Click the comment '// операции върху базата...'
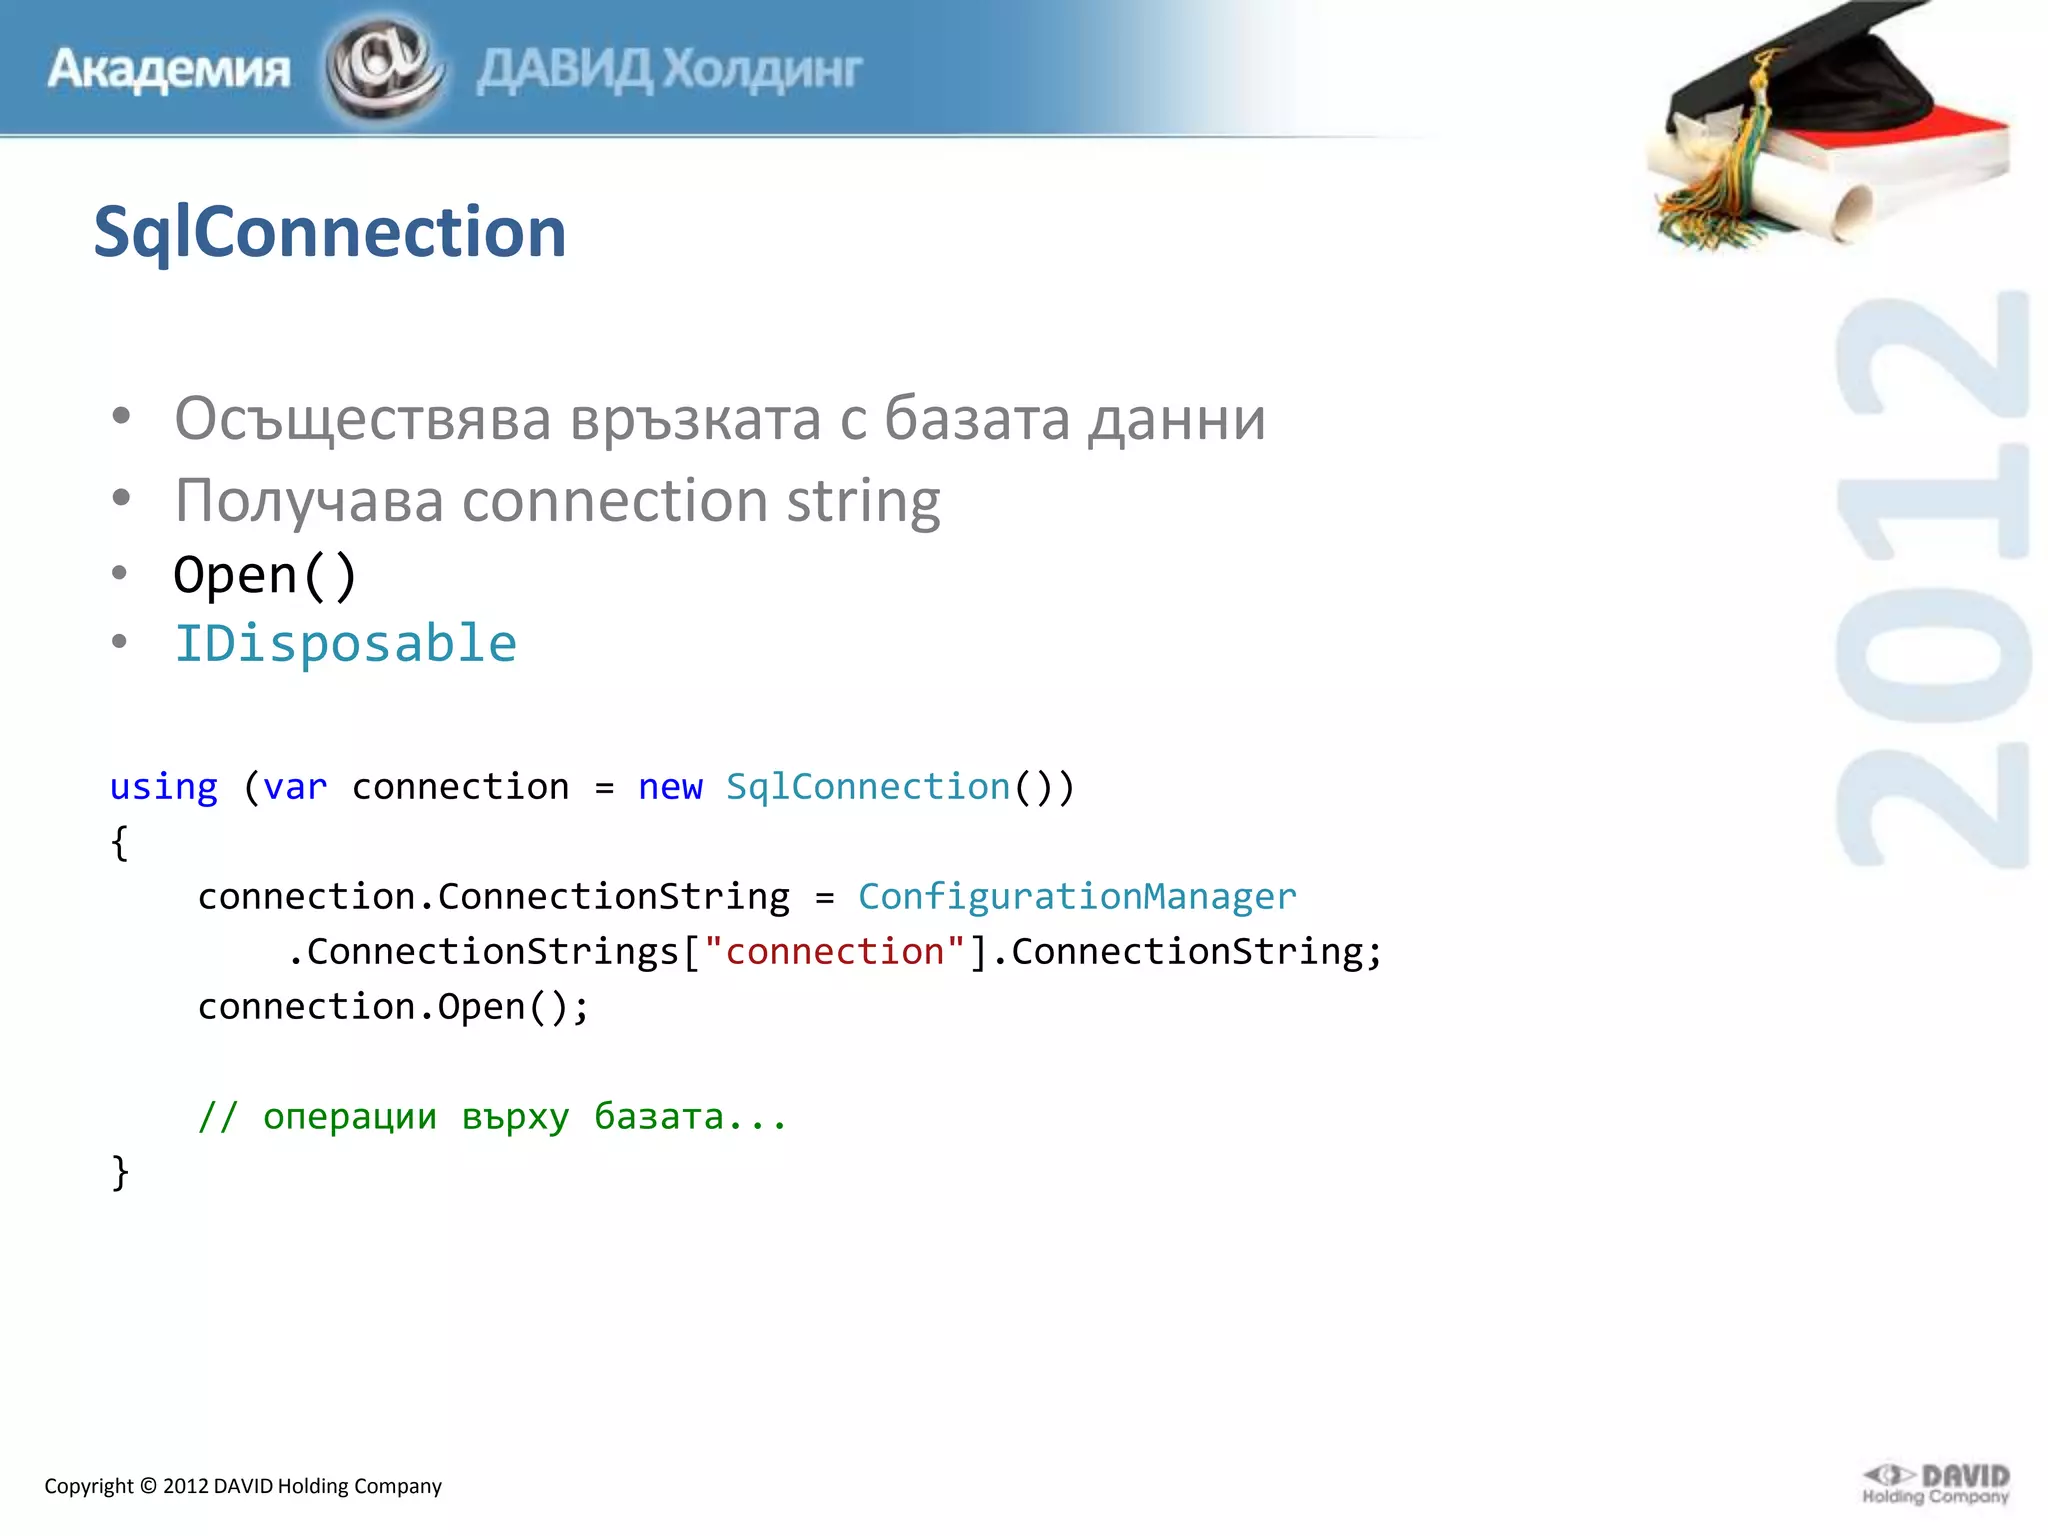The height and width of the screenshot is (1536, 2048). (x=493, y=1116)
